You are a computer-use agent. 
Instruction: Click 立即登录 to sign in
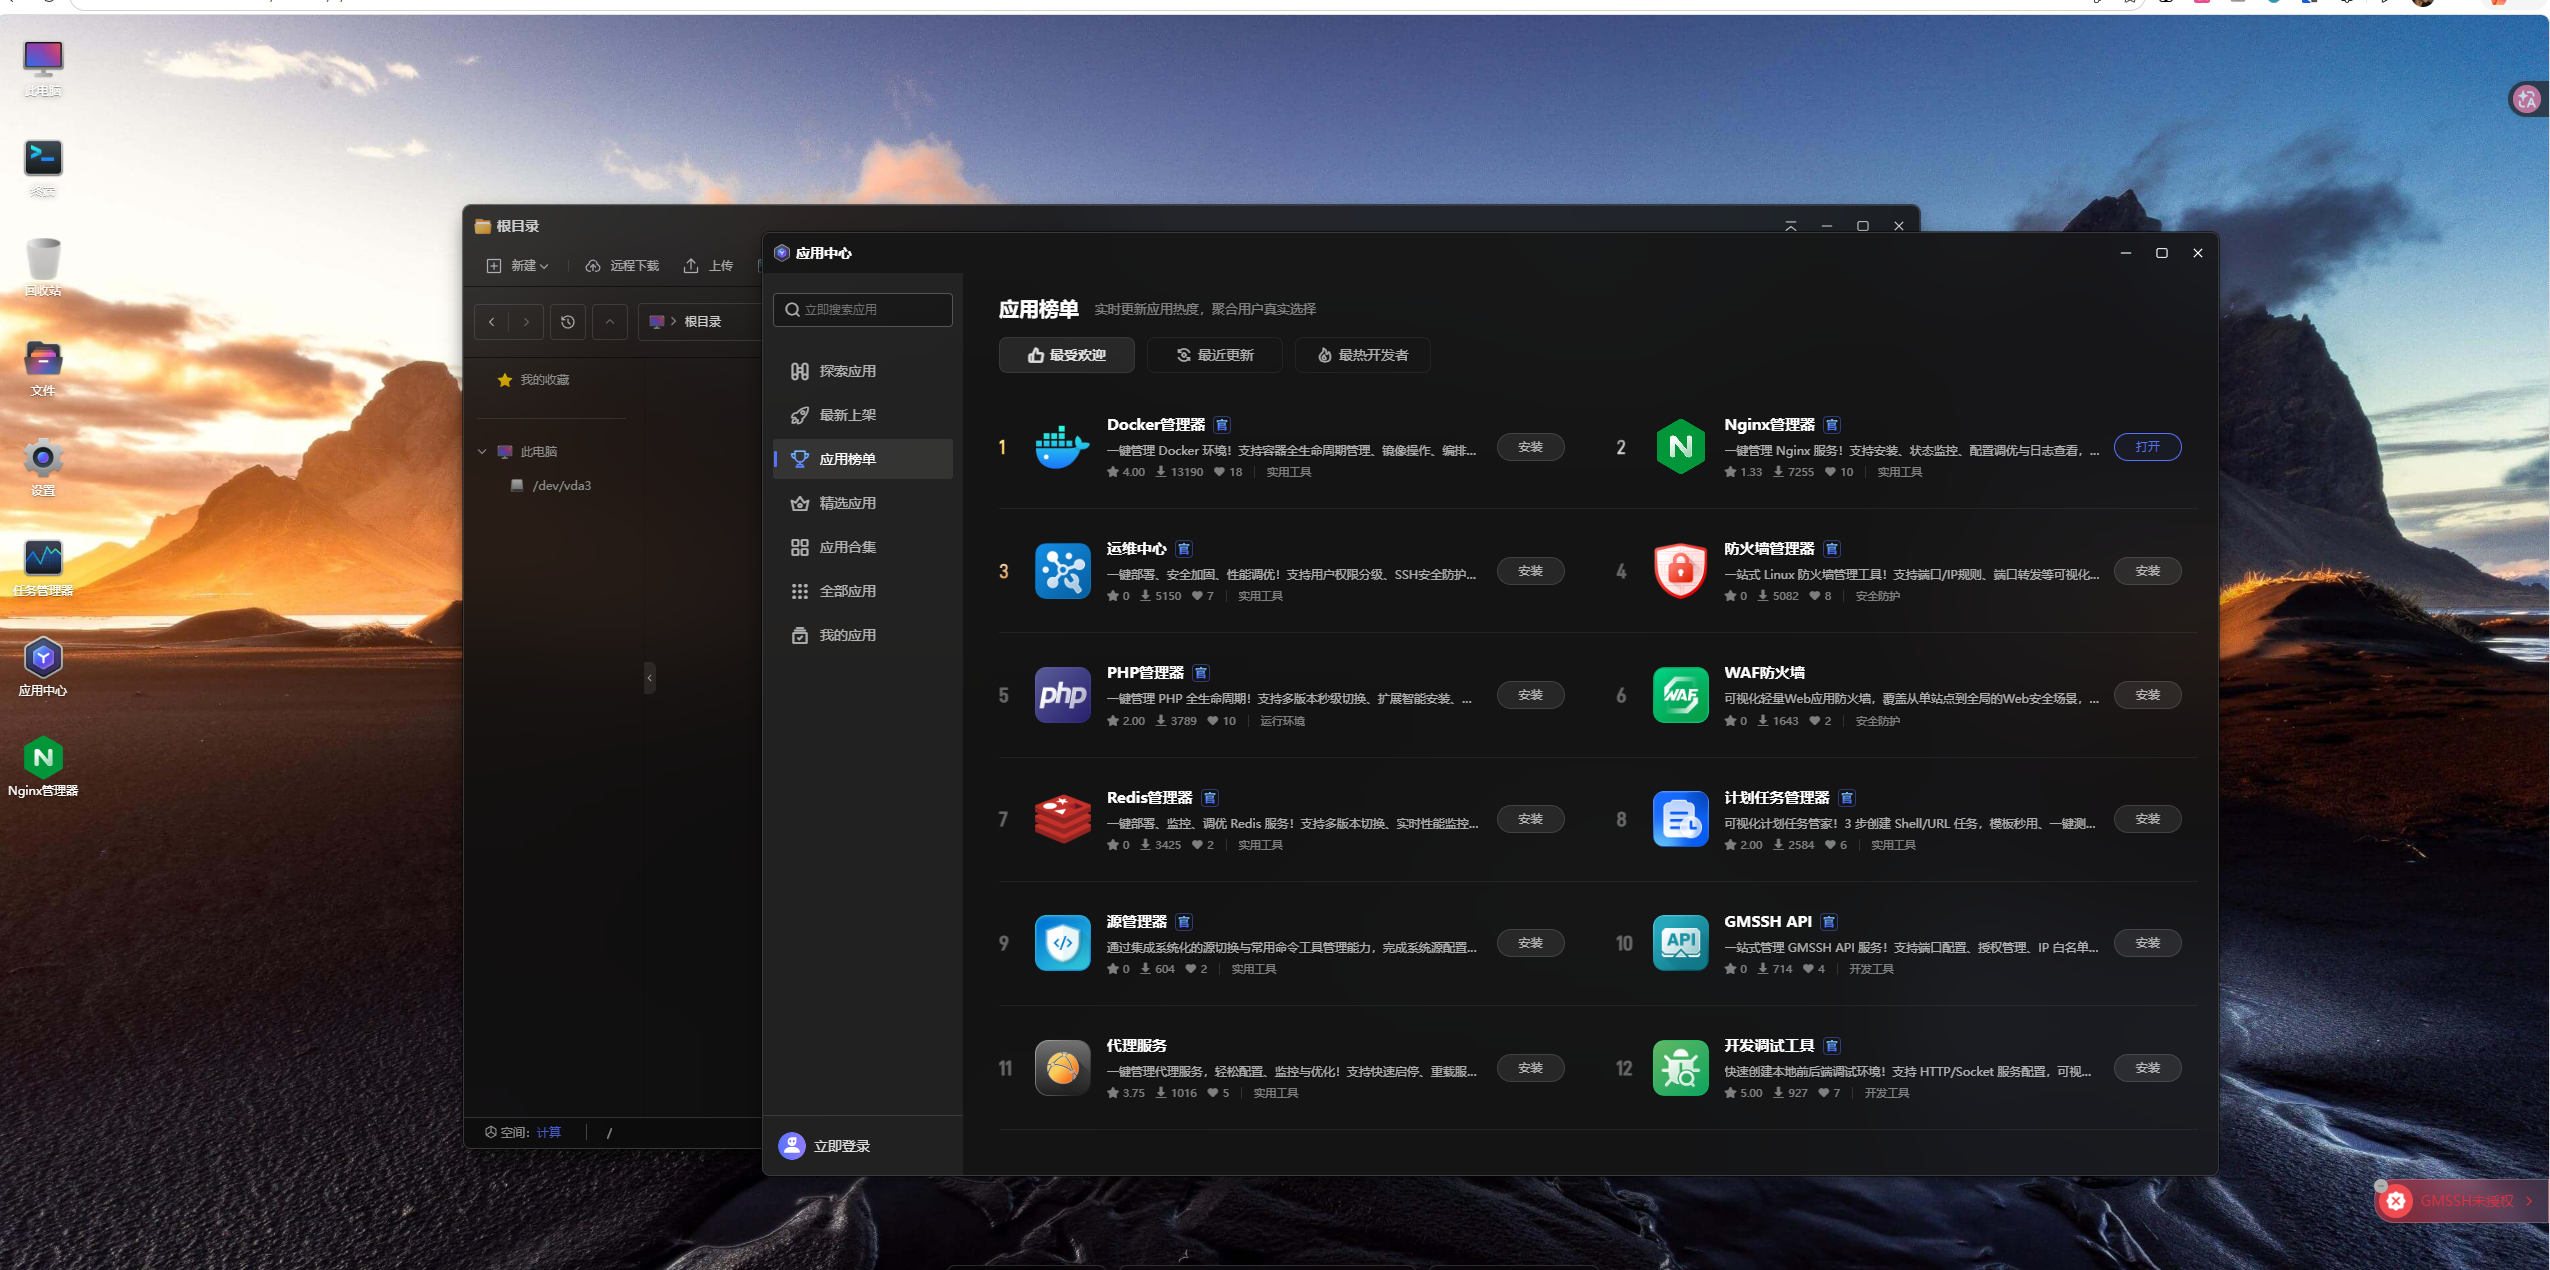pyautogui.click(x=842, y=1146)
